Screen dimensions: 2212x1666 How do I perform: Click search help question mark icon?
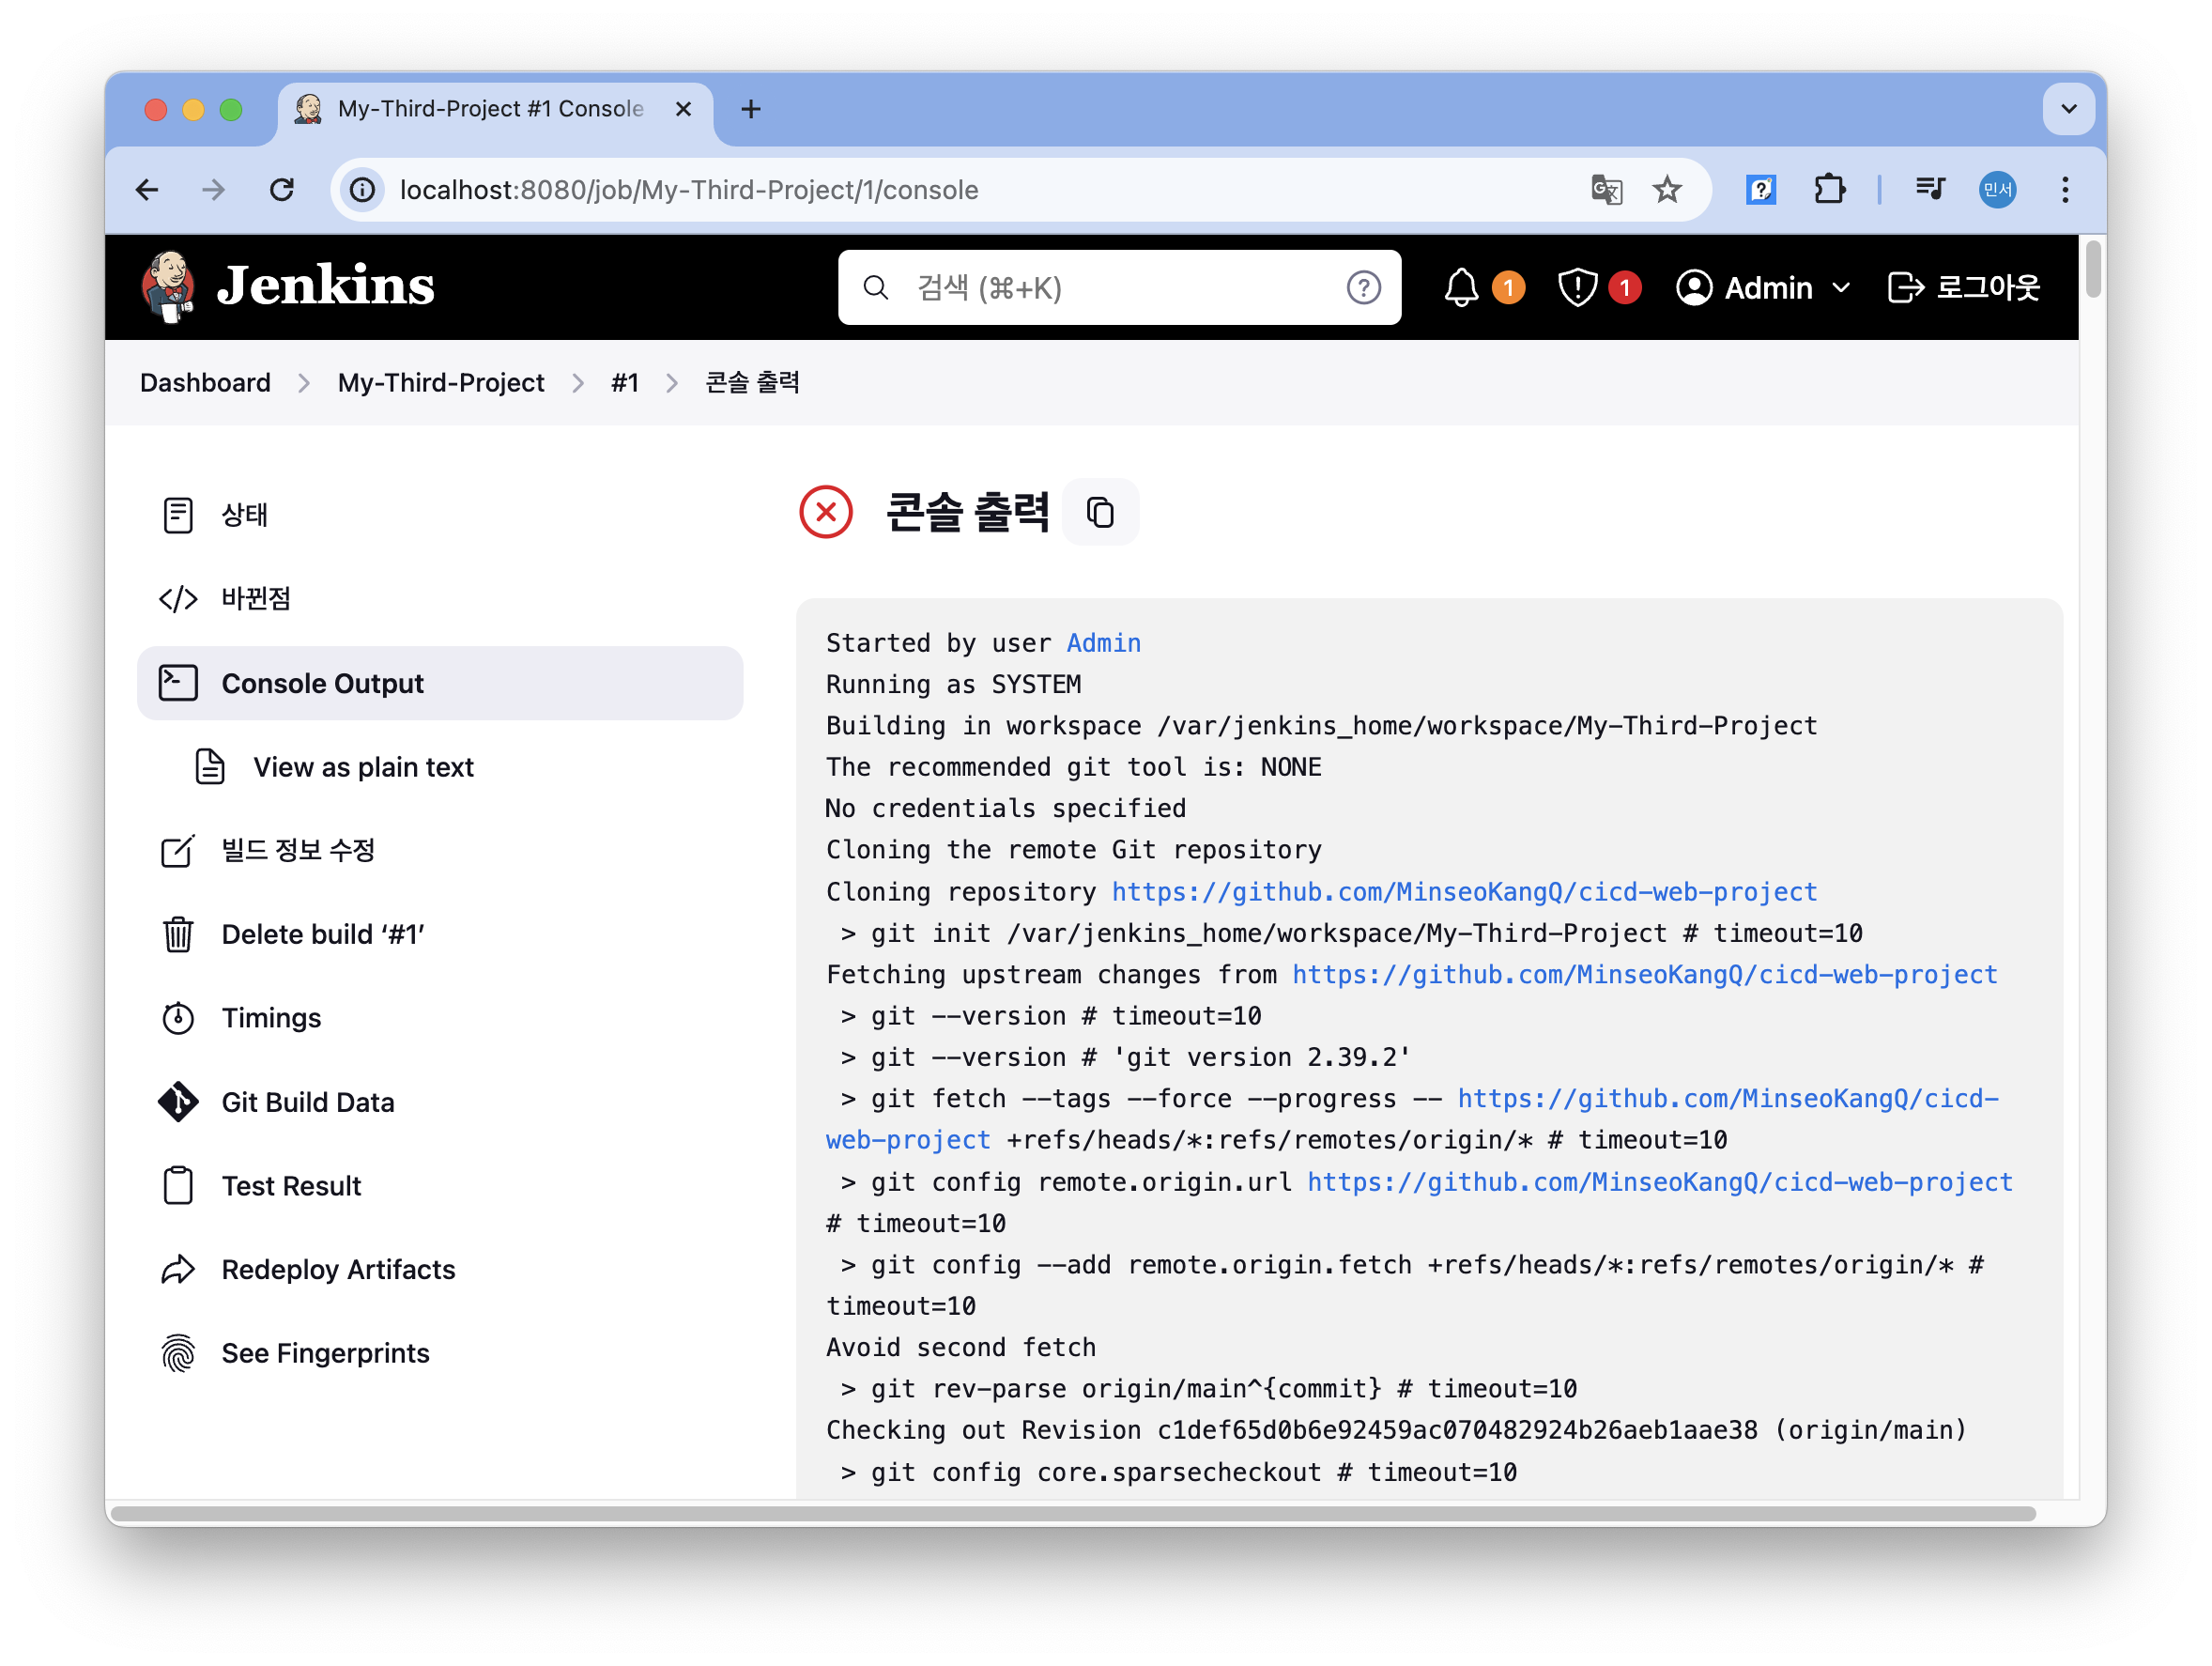[1363, 288]
